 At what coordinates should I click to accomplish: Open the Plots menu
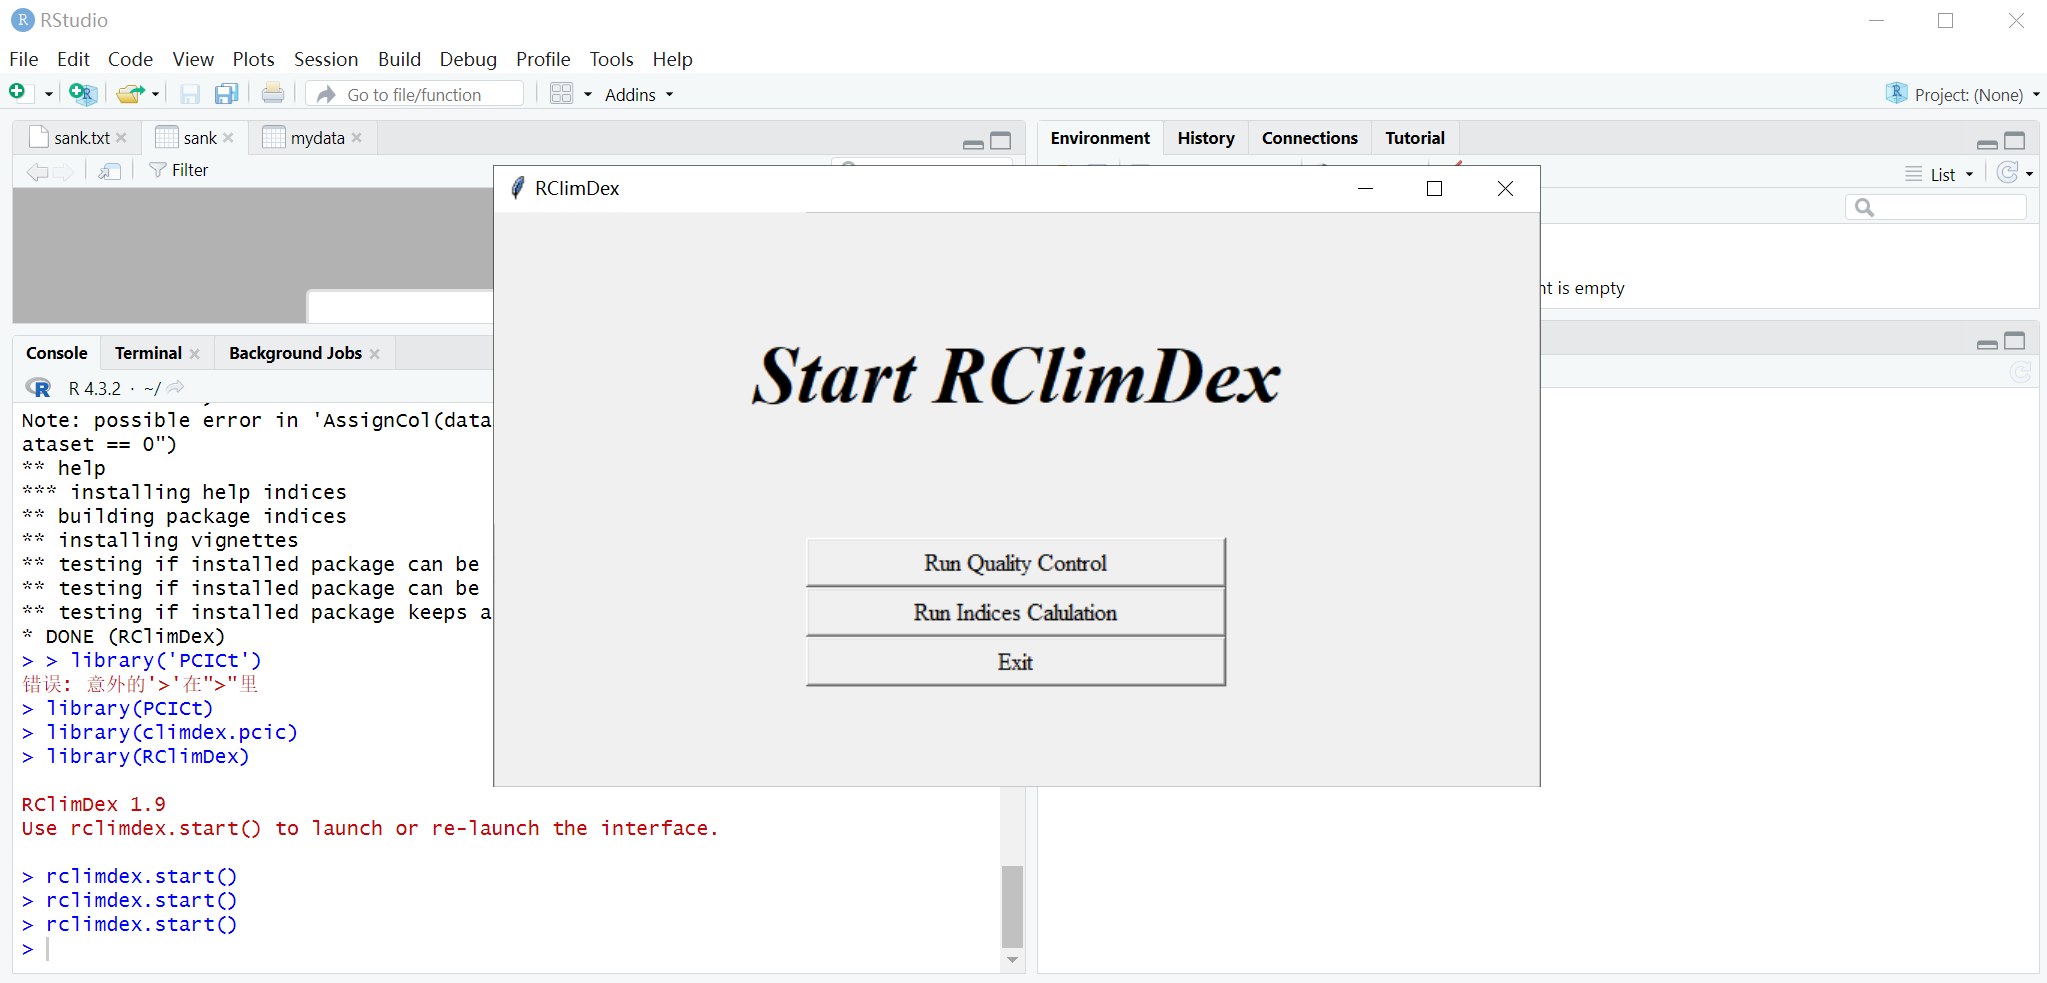[x=253, y=59]
